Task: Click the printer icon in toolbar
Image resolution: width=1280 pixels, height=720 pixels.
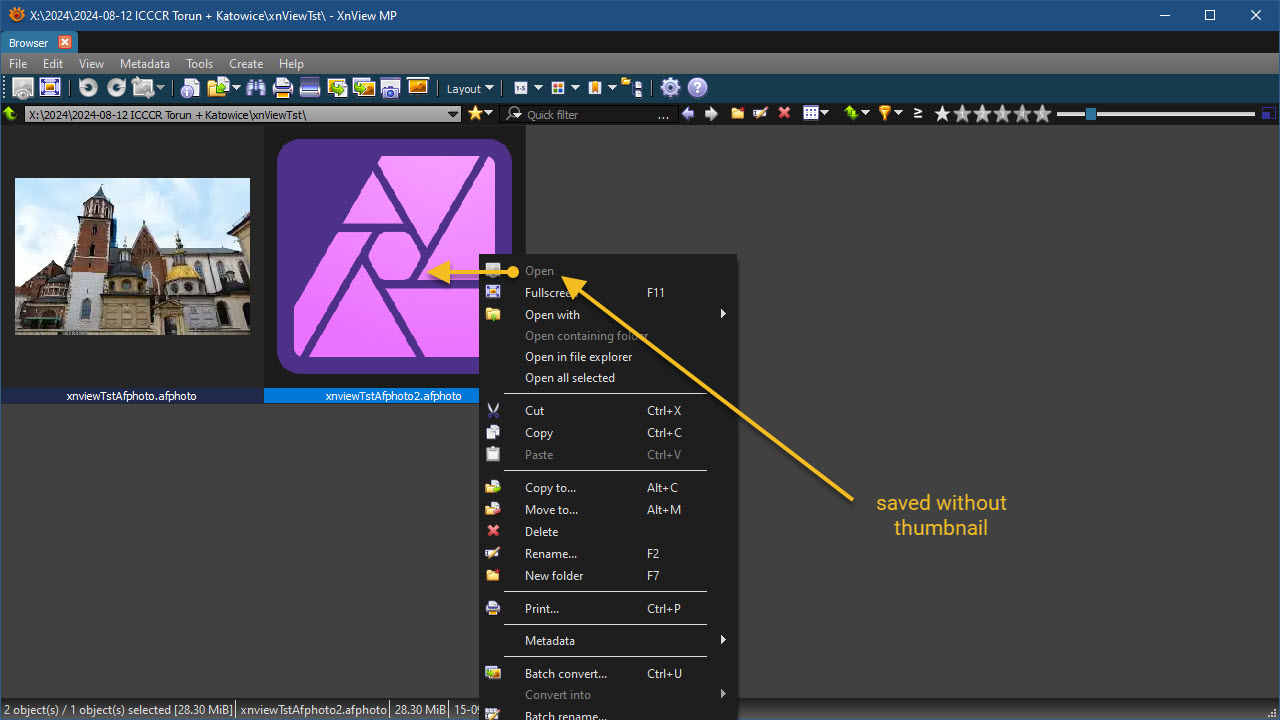Action: click(x=283, y=88)
